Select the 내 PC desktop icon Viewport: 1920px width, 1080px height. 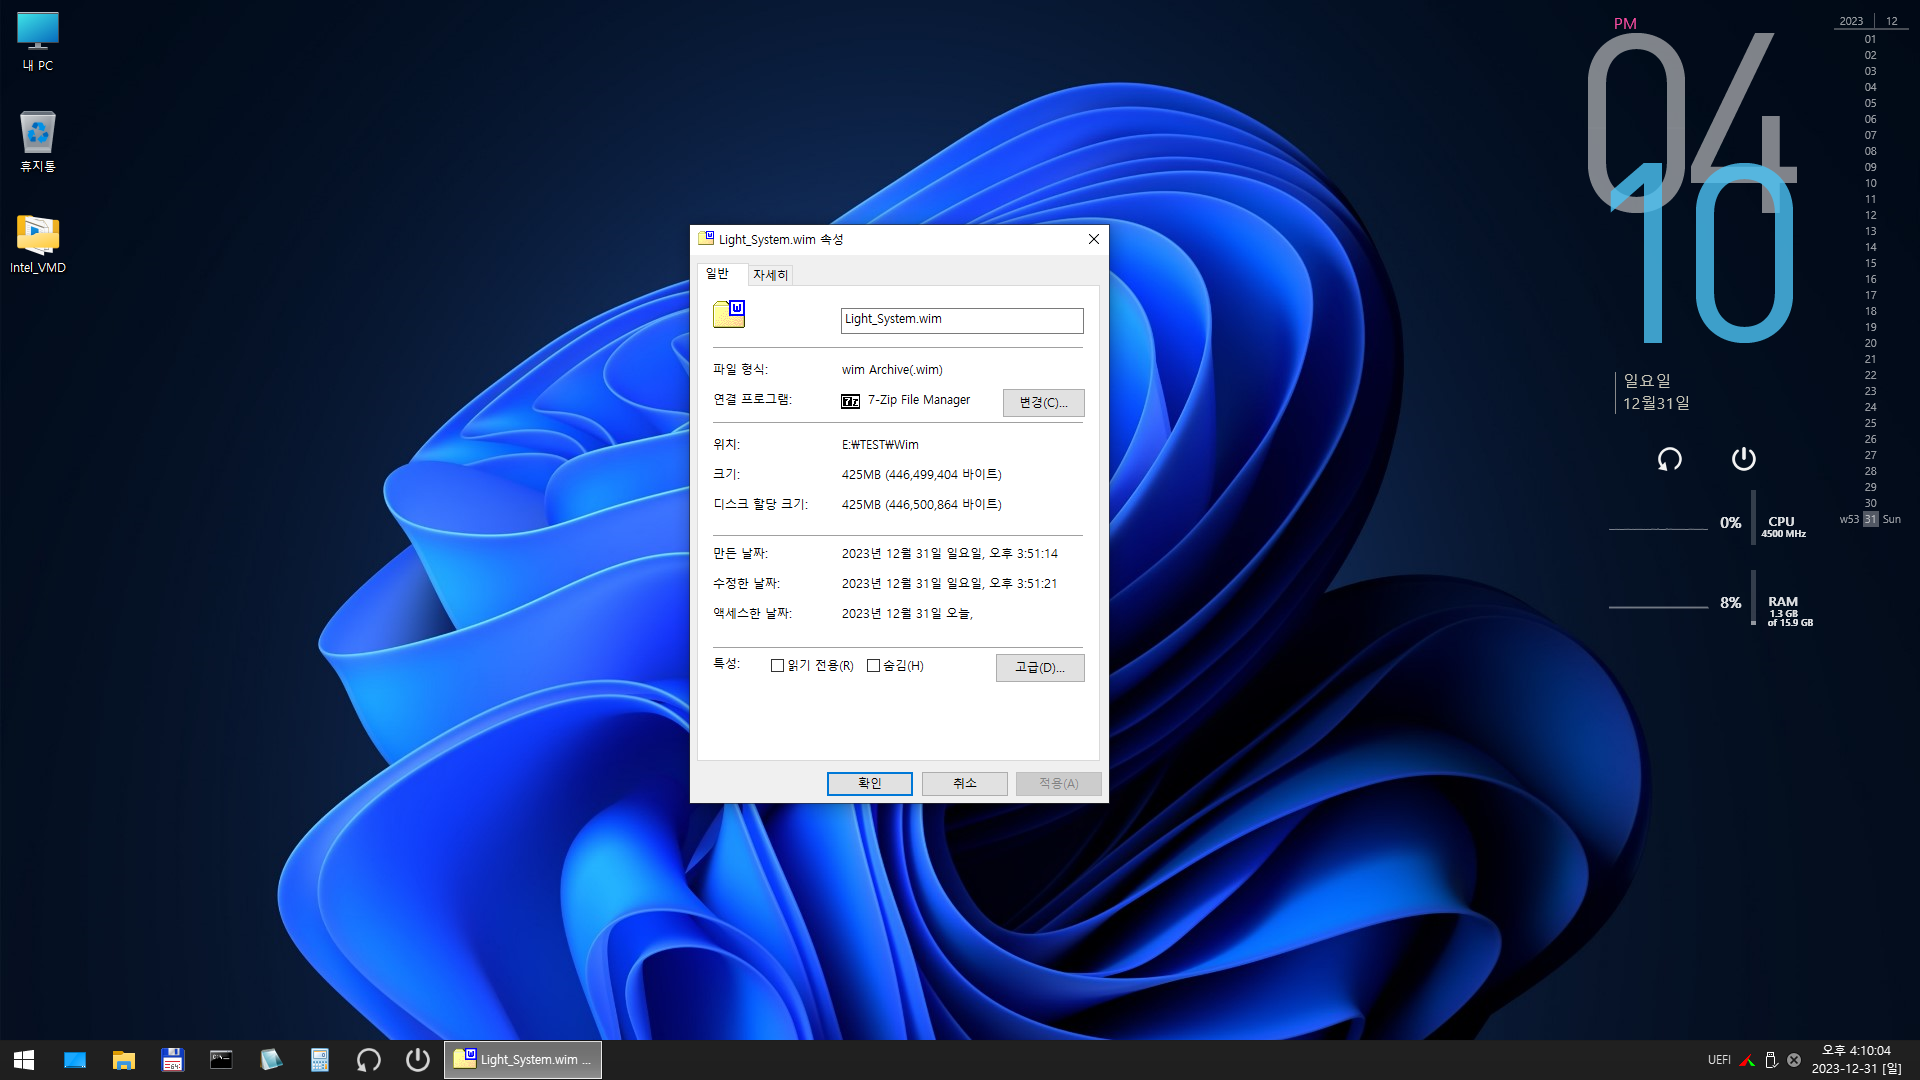click(x=38, y=42)
